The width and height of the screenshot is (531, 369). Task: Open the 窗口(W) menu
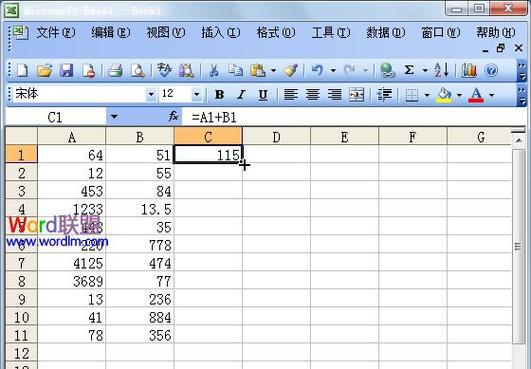(441, 32)
